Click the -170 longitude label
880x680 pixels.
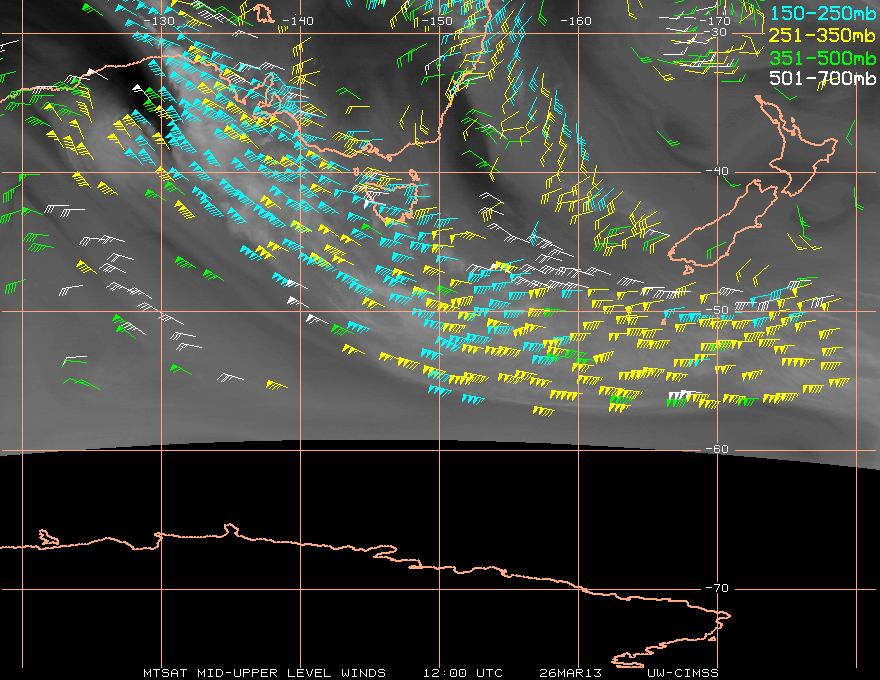[x=715, y=21]
